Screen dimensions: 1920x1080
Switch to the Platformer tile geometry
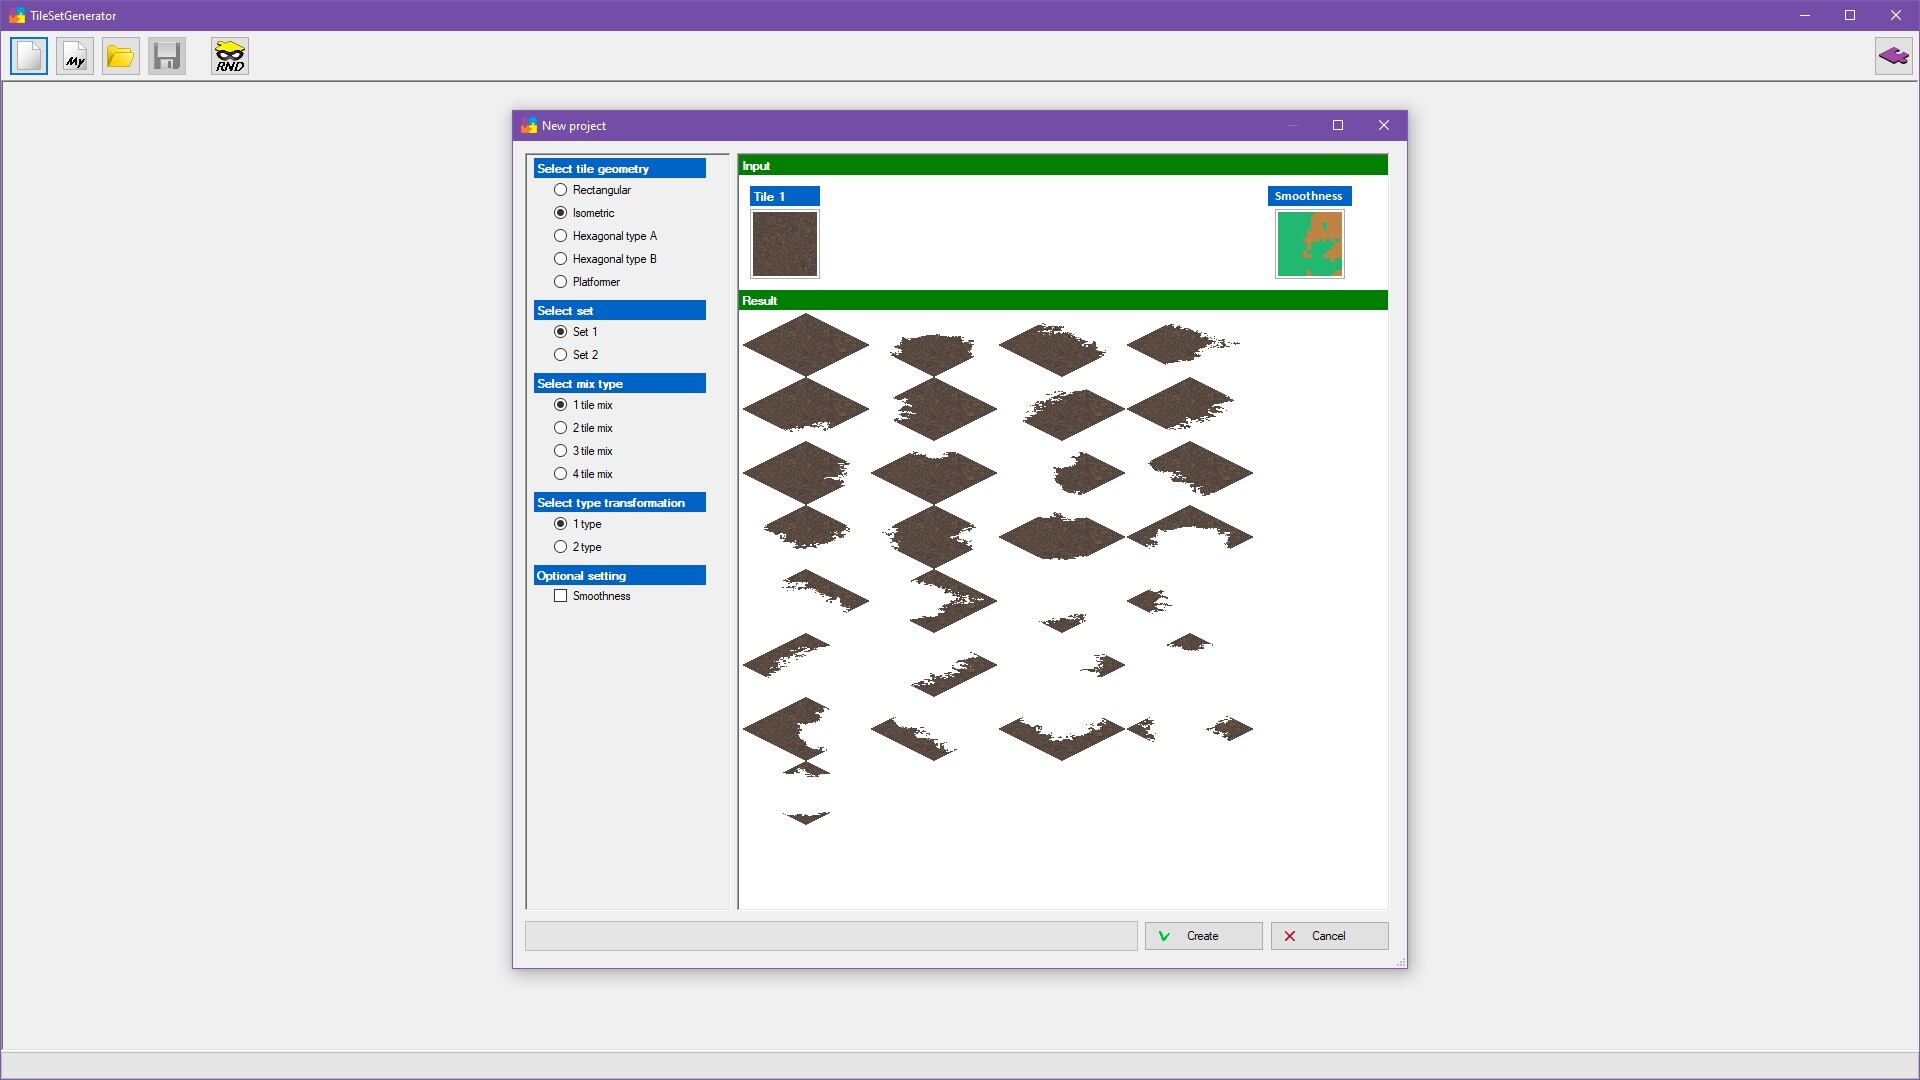click(x=560, y=281)
